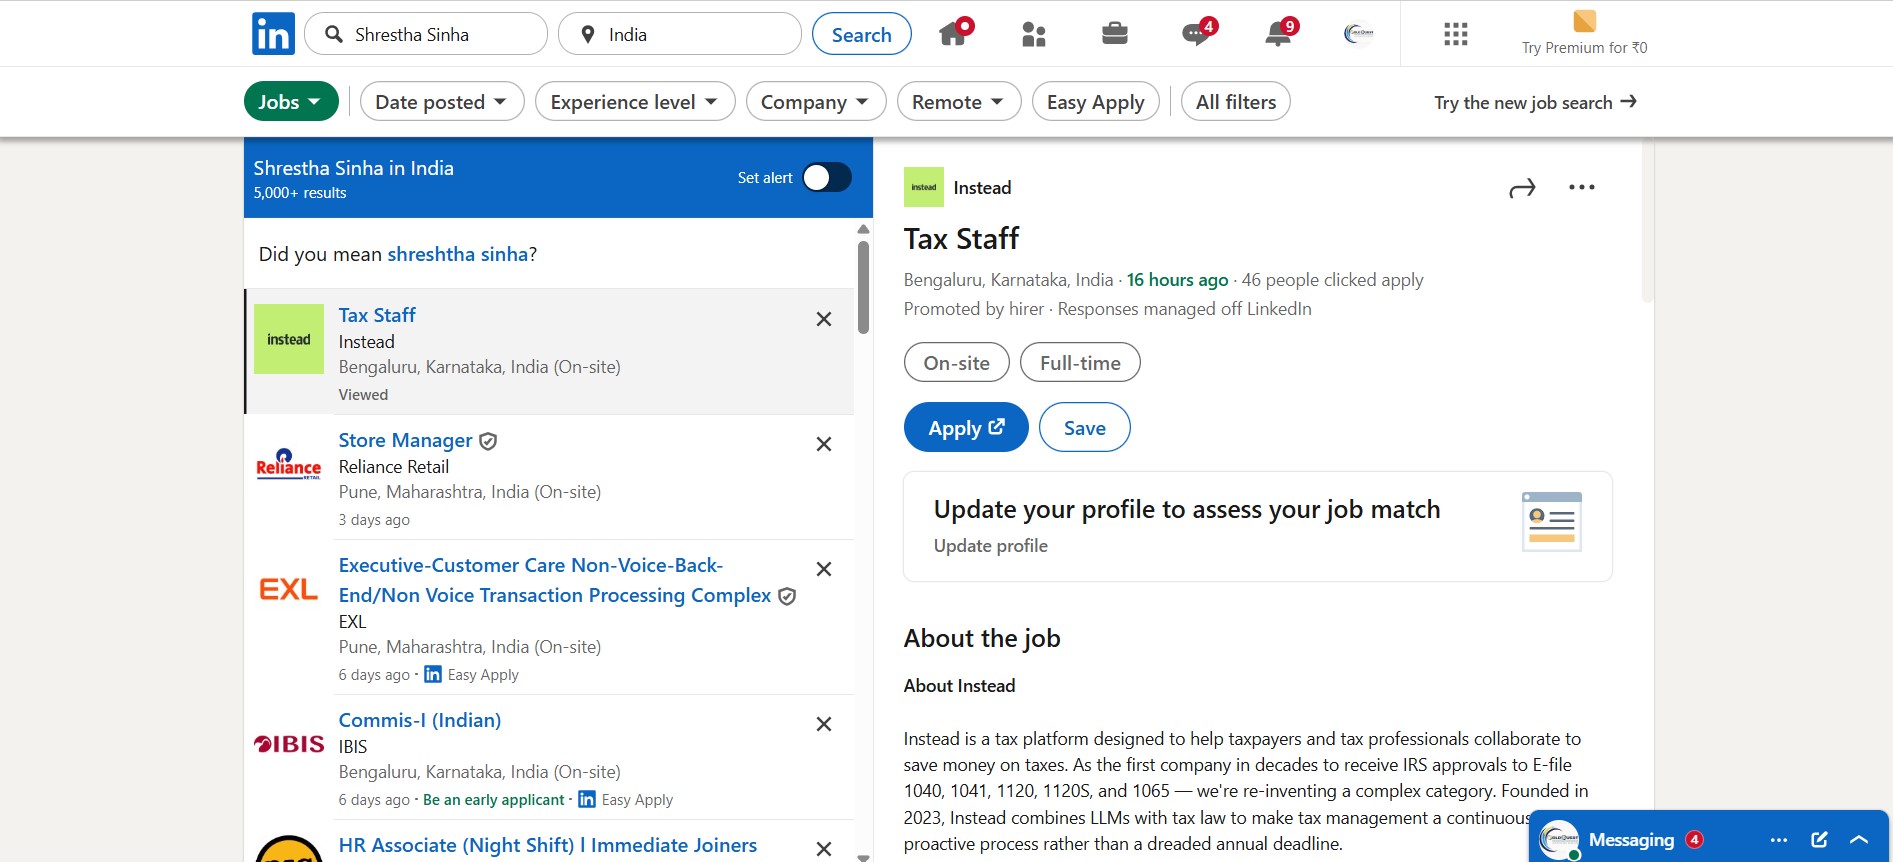The height and width of the screenshot is (862, 1893).
Task: Open the Experience level dropdown
Action: point(635,101)
